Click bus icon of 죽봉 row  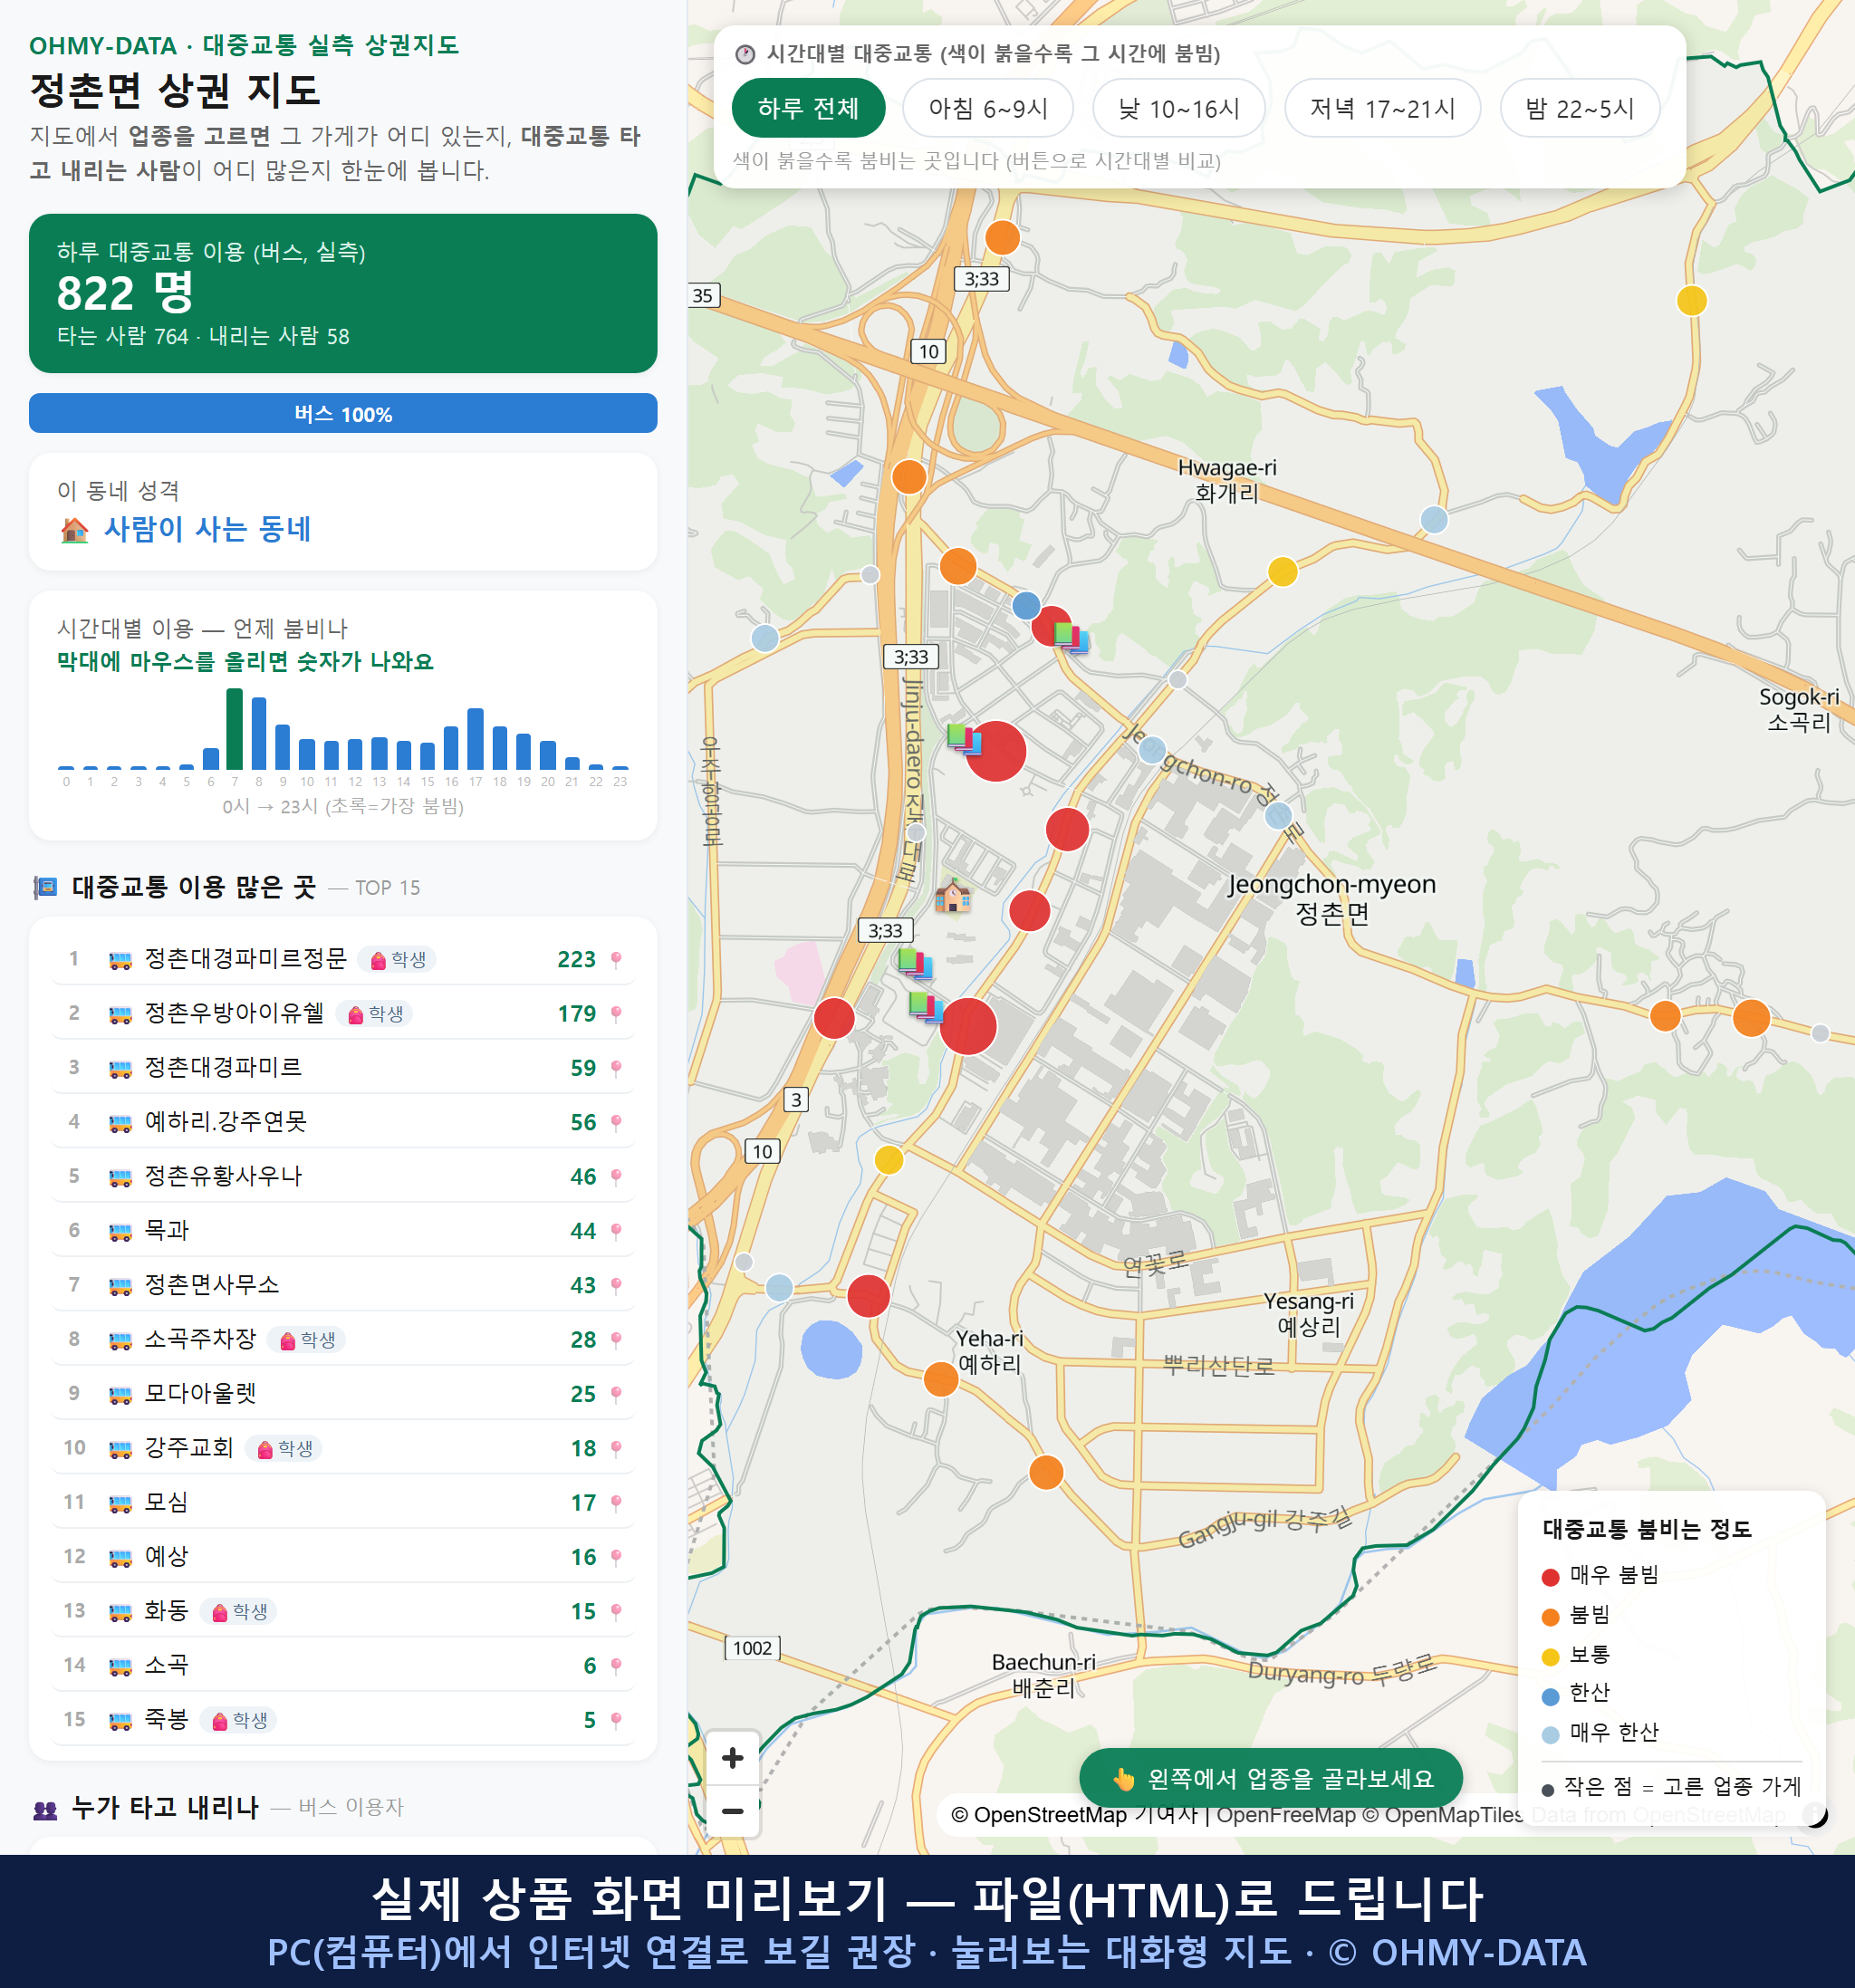120,1720
